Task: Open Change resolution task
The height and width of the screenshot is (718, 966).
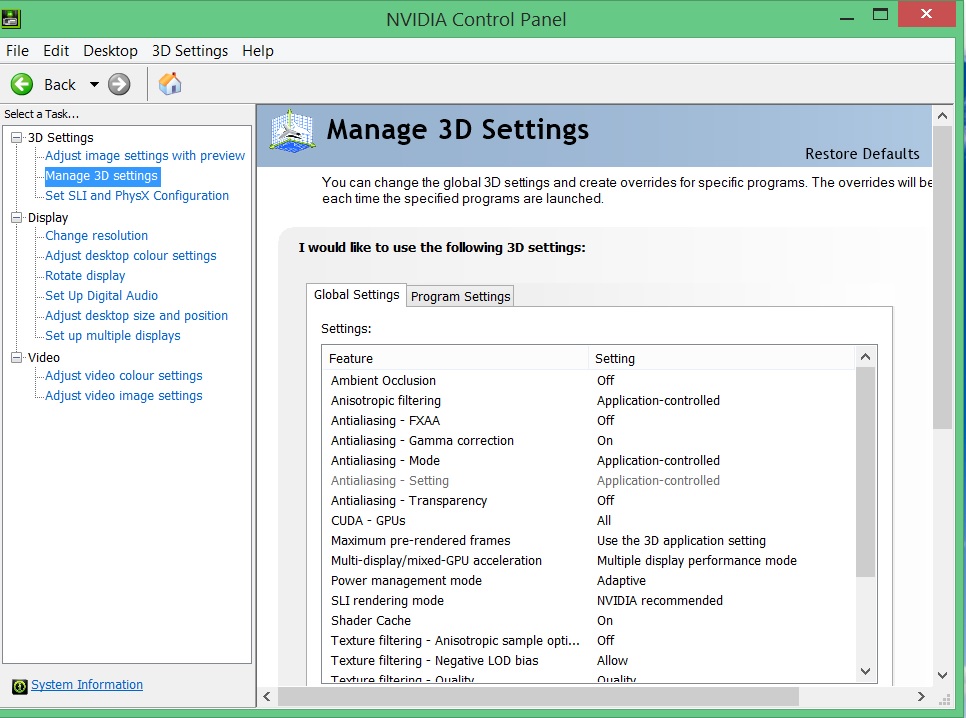Action: 97,235
